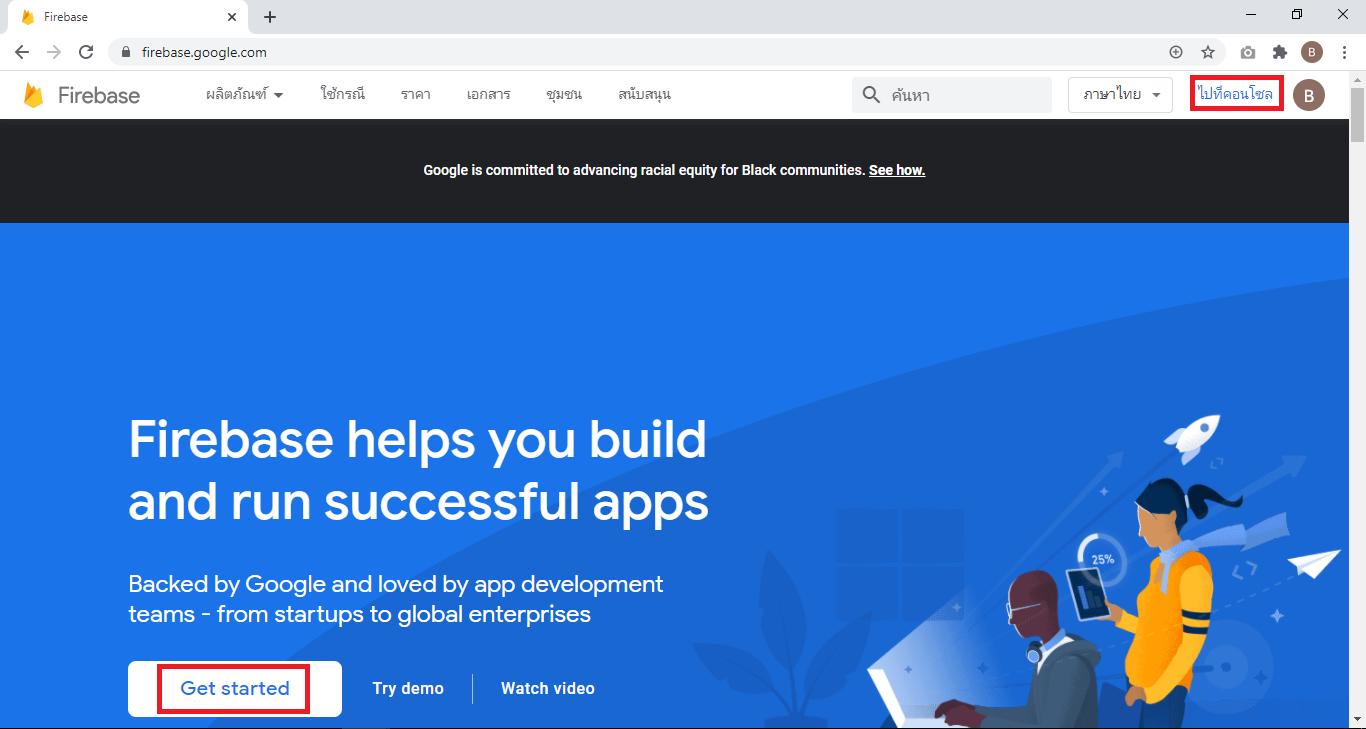Click the scrollbar down arrow
Viewport: 1366px width, 729px height.
point(1357,720)
